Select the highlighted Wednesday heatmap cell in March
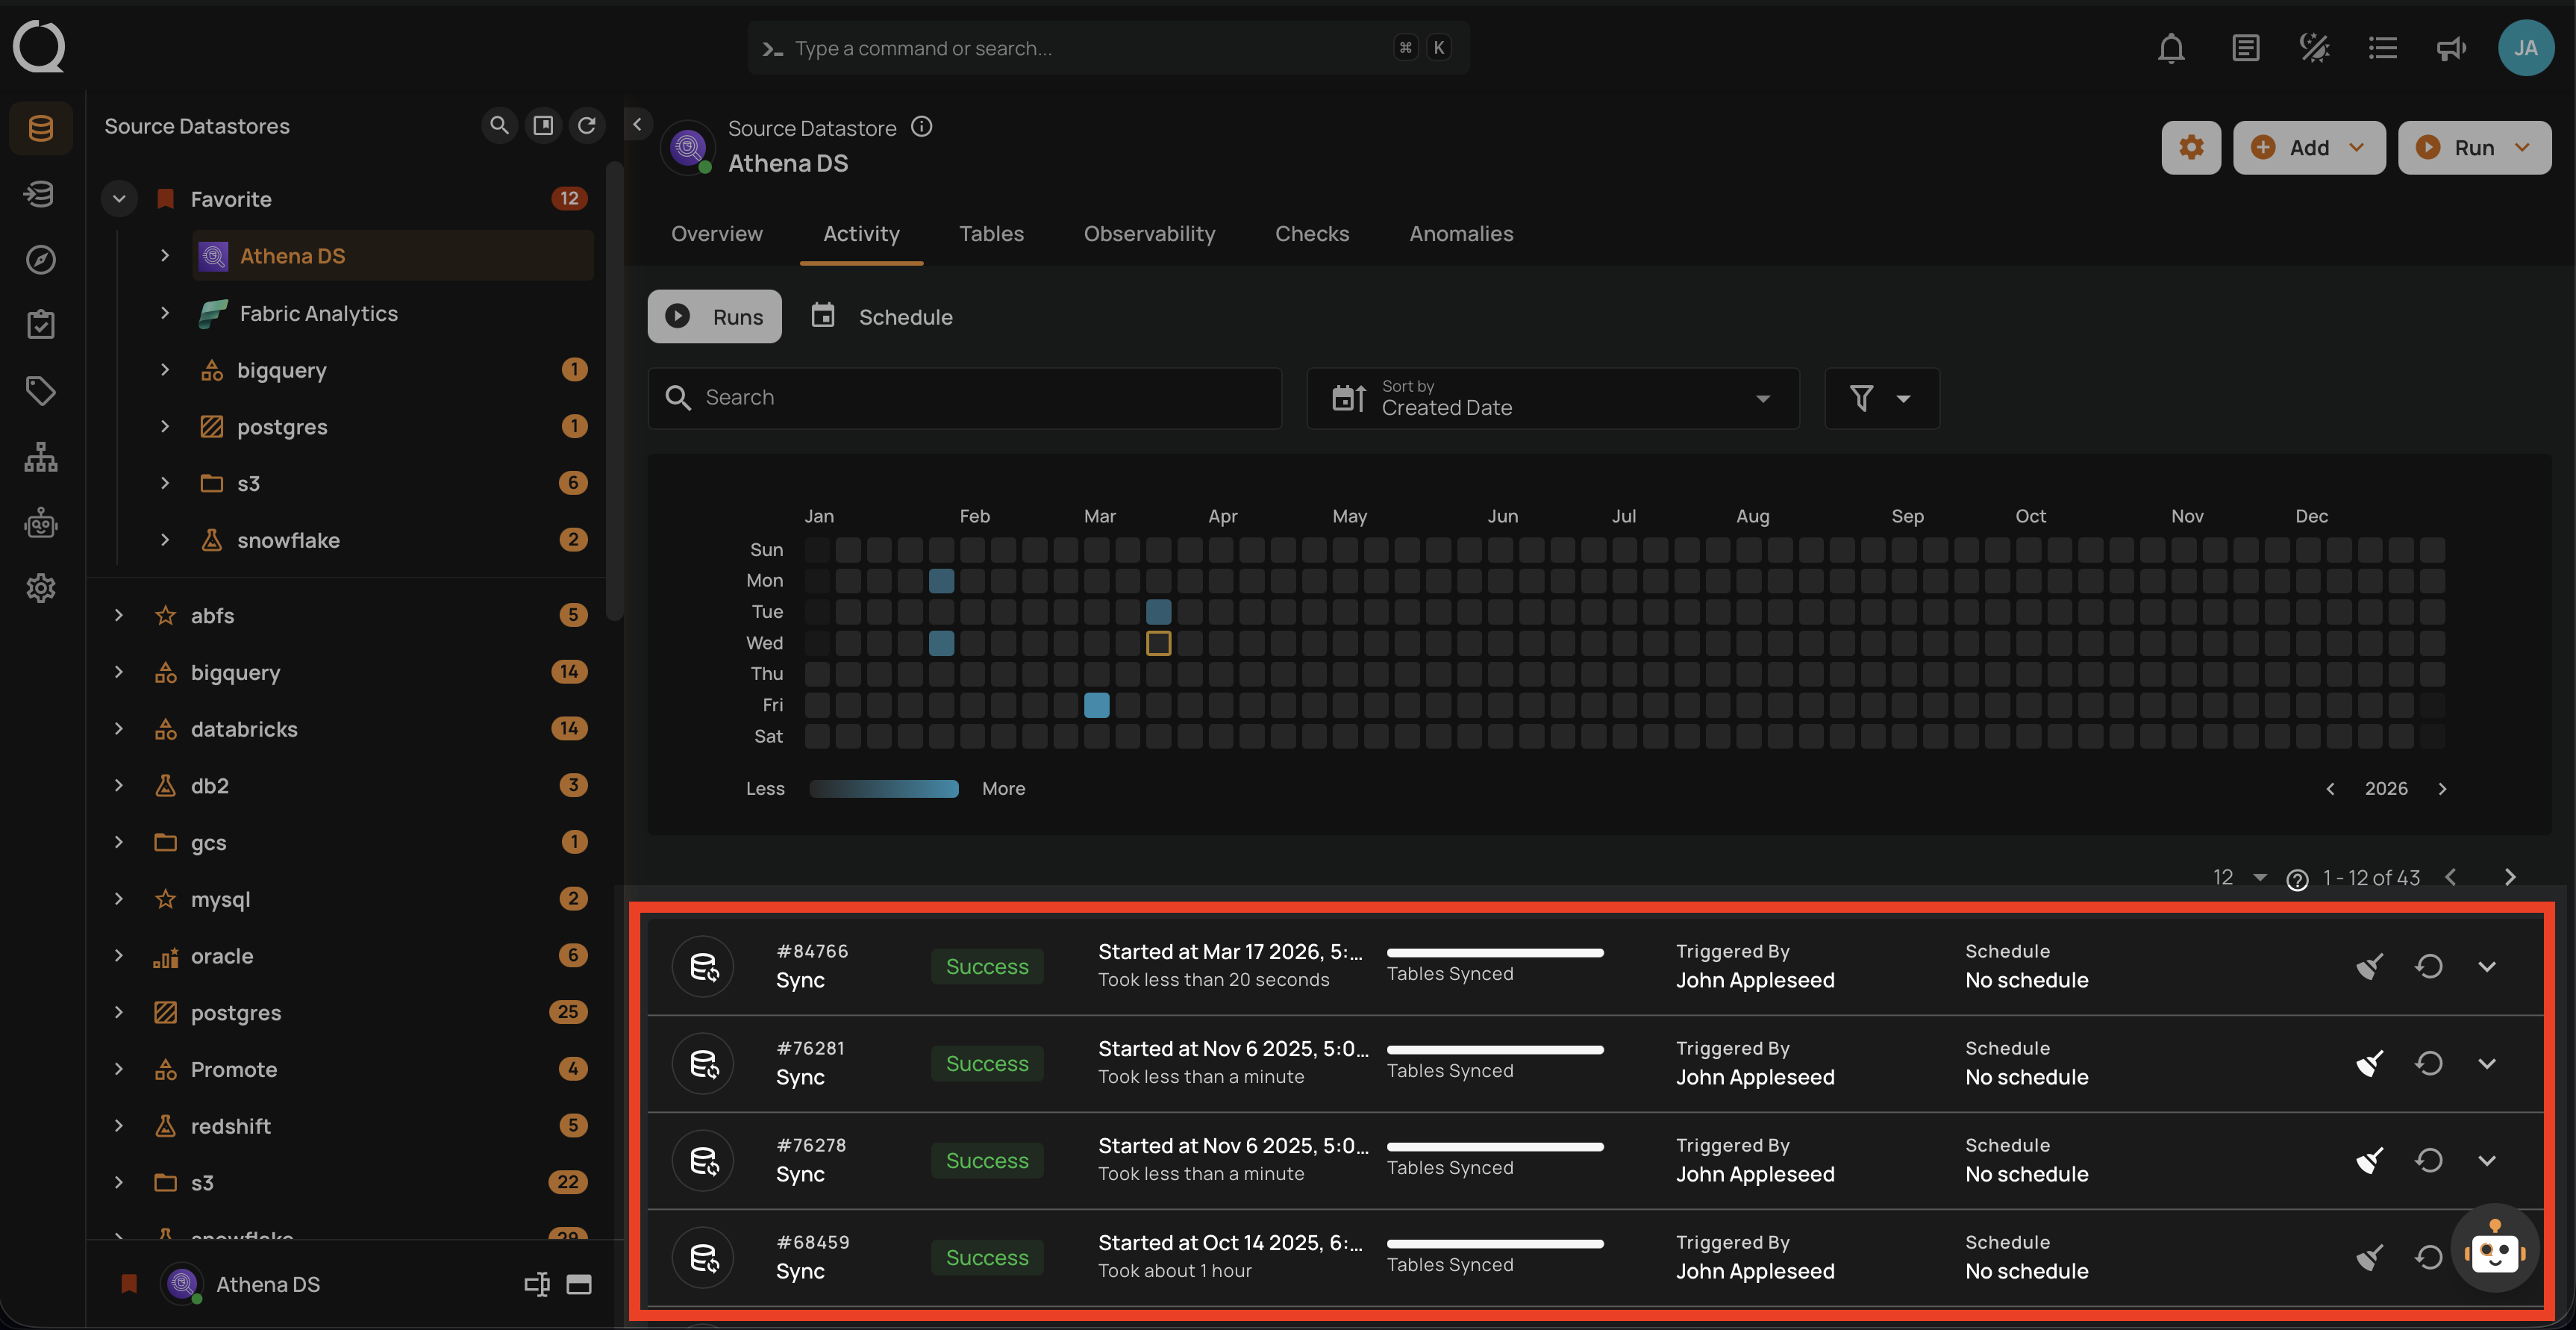Screen dimensions: 2576x1330 pos(1158,643)
